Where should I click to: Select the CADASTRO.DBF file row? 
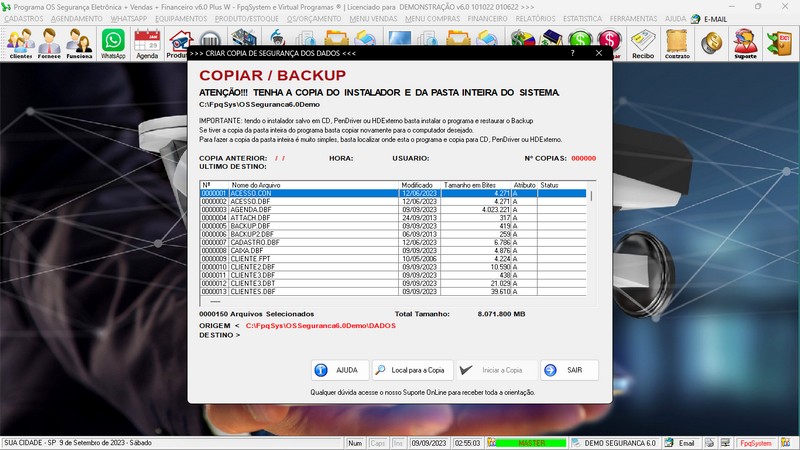tap(393, 242)
